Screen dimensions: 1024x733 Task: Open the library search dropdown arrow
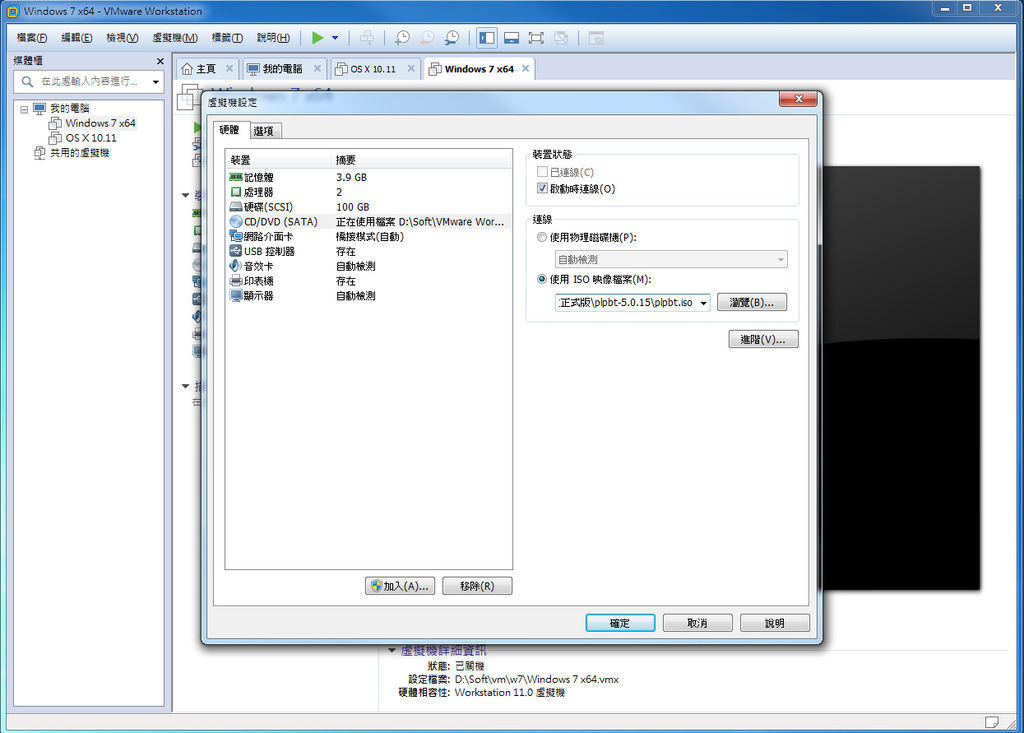click(156, 82)
